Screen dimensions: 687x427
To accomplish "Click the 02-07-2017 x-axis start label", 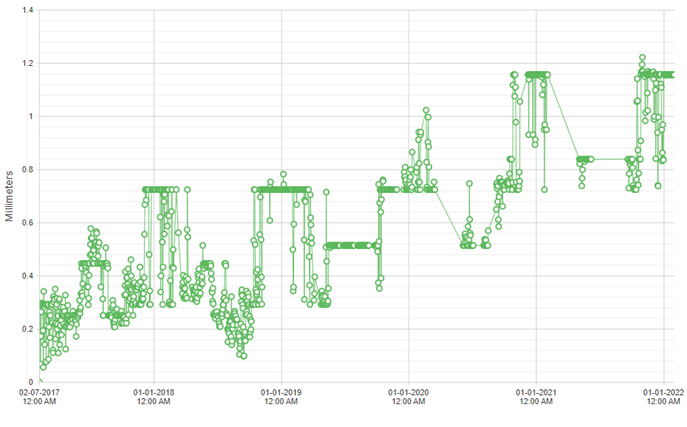I will click(39, 396).
